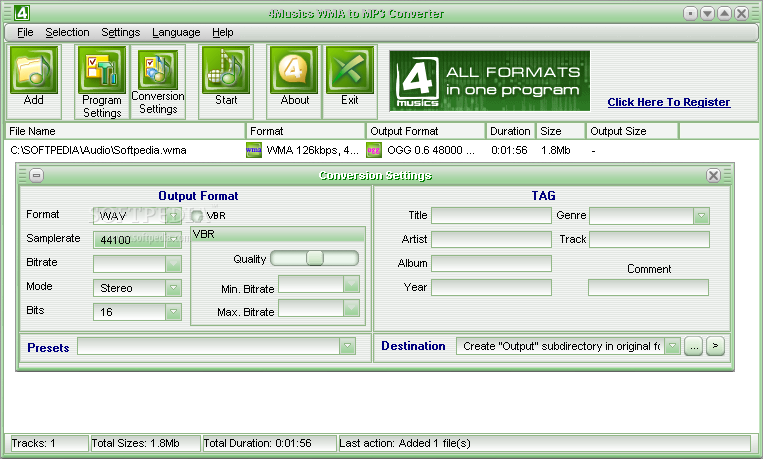Click the Album tag input field
Image resolution: width=763 pixels, height=459 pixels.
[491, 263]
